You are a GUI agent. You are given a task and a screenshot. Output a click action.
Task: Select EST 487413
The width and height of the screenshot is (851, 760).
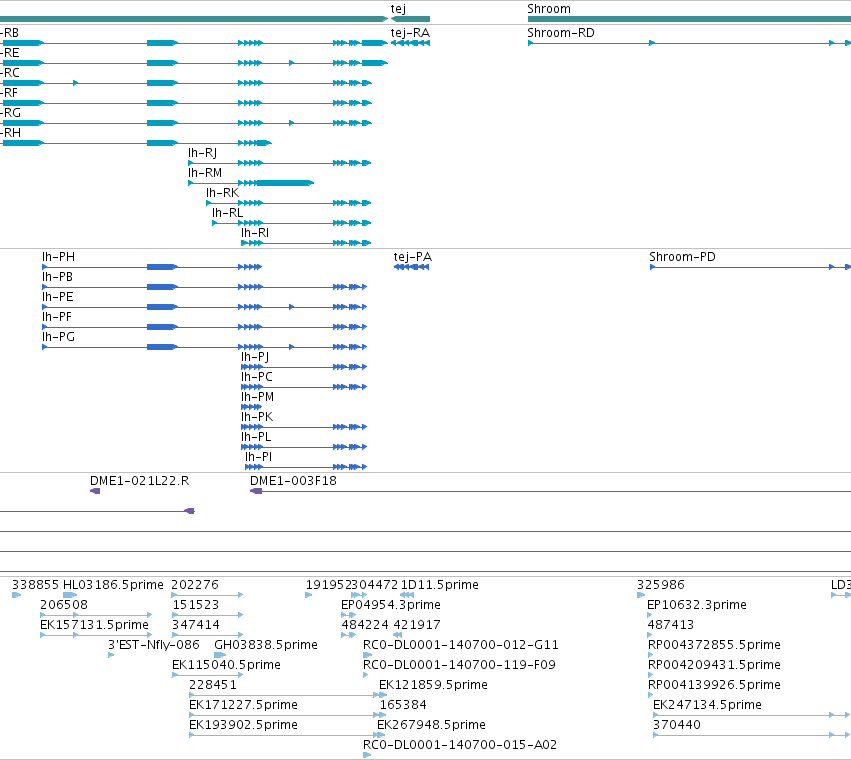click(x=671, y=625)
